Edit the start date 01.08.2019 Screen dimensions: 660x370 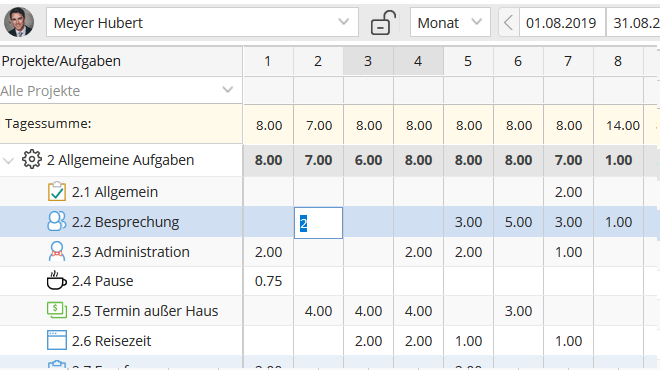point(562,22)
